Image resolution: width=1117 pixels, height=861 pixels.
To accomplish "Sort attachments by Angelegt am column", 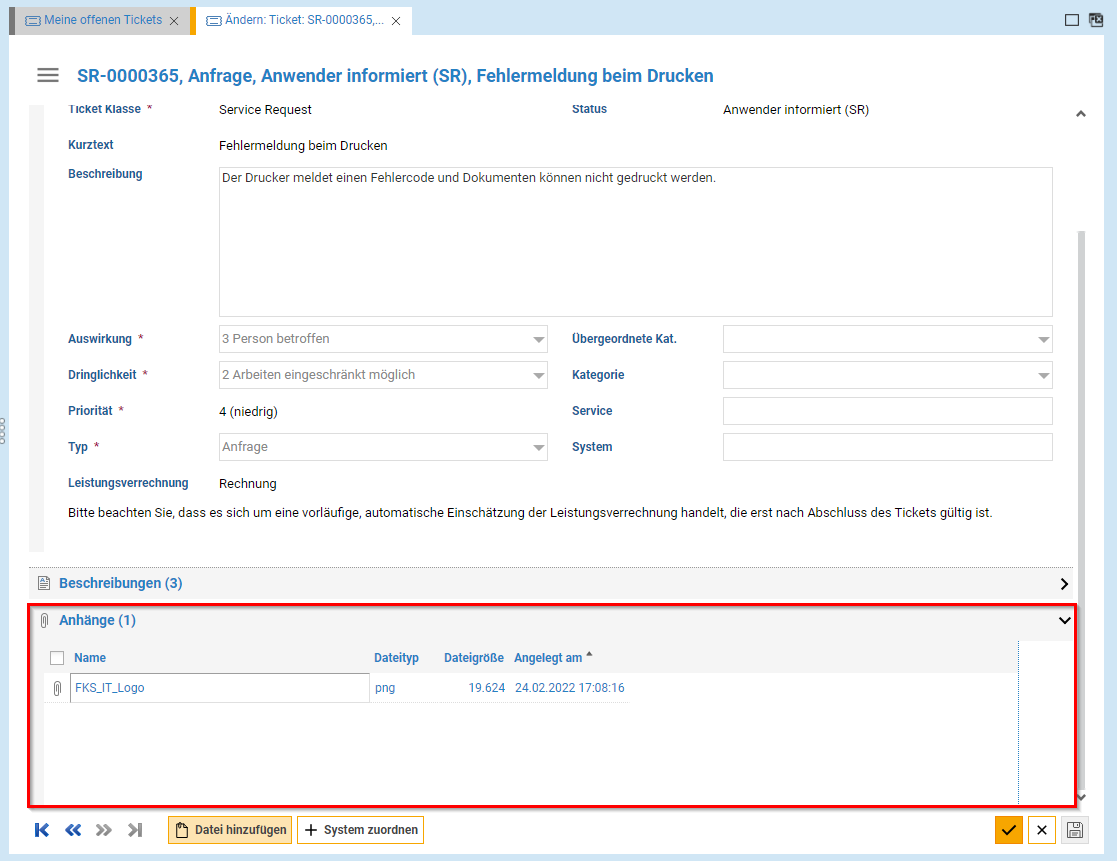I will tap(548, 658).
